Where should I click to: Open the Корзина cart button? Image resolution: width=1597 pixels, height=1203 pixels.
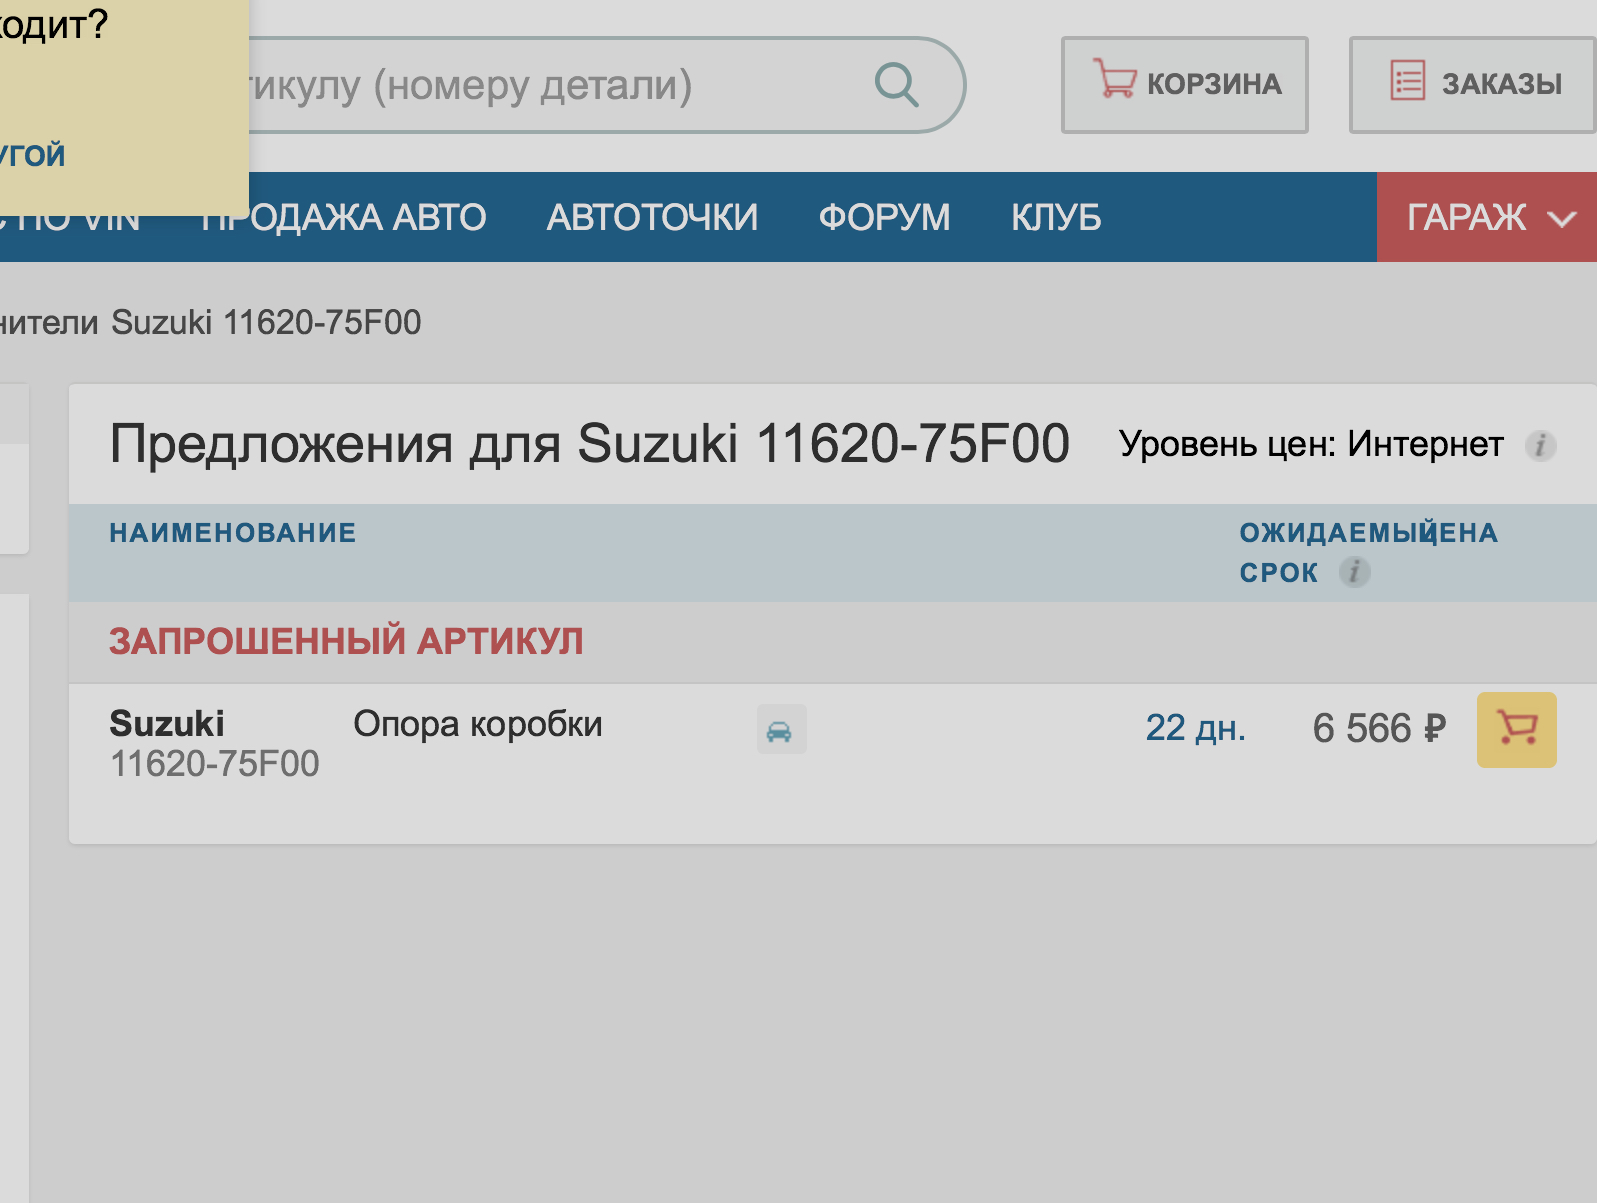click(1185, 85)
